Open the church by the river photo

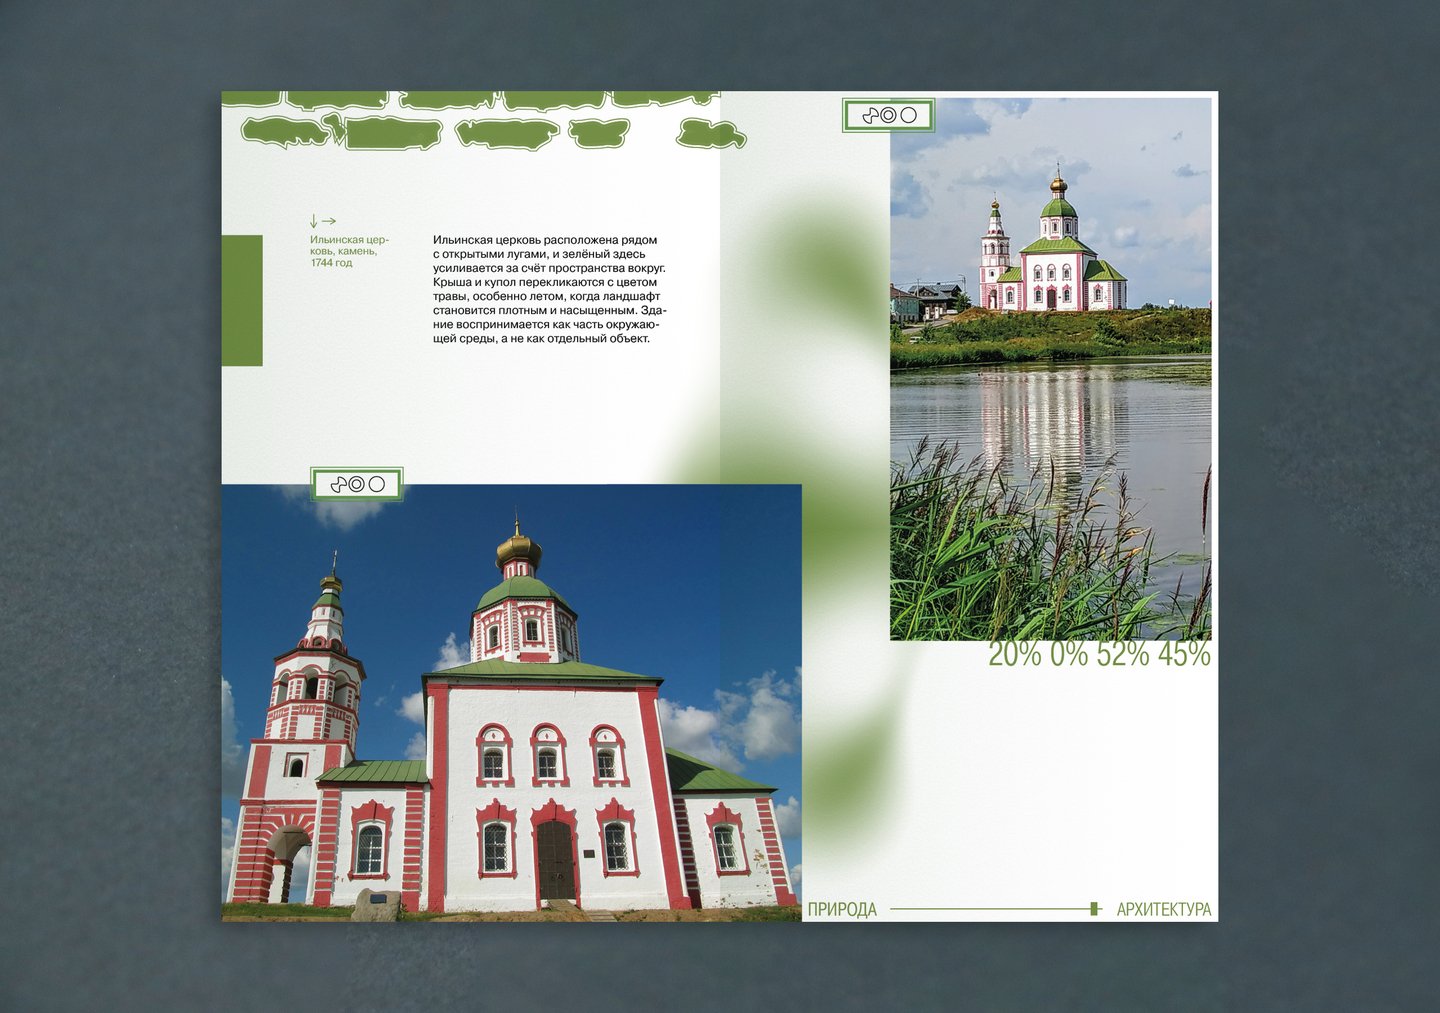[1051, 369]
